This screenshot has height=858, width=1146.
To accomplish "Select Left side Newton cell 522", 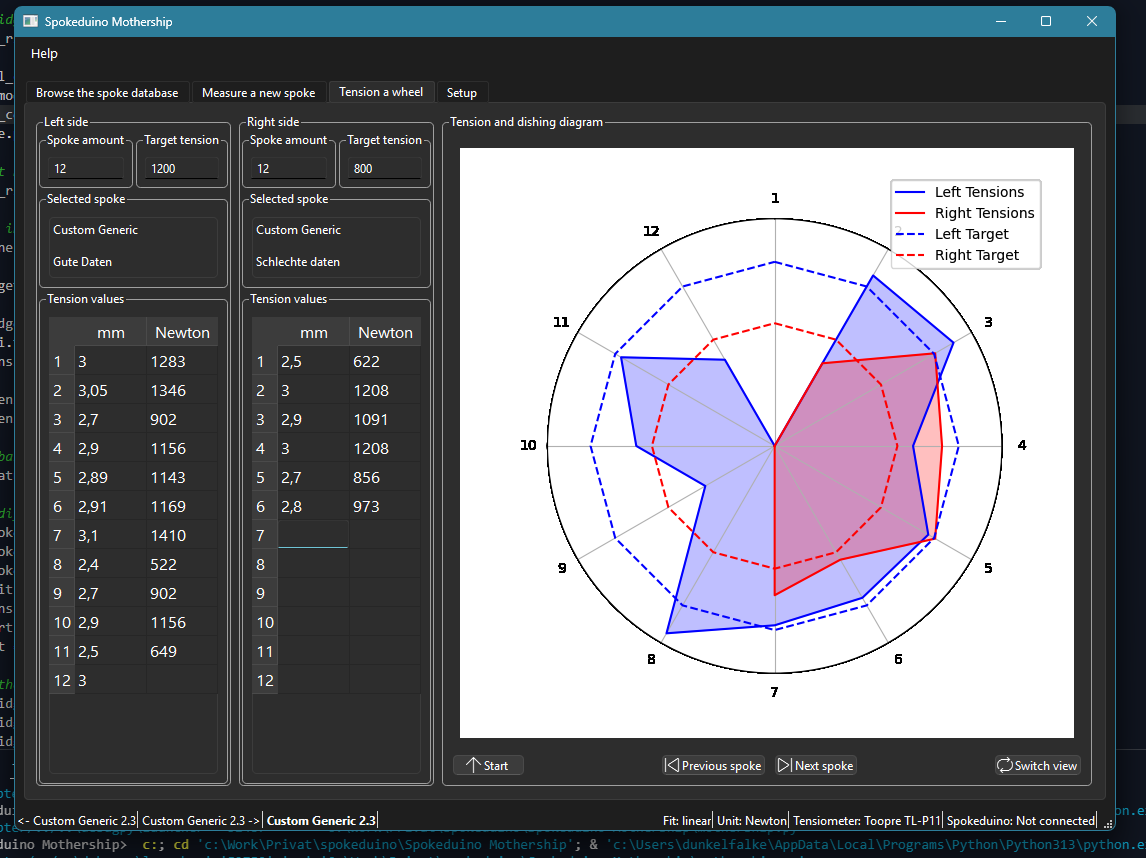I will click(182, 565).
